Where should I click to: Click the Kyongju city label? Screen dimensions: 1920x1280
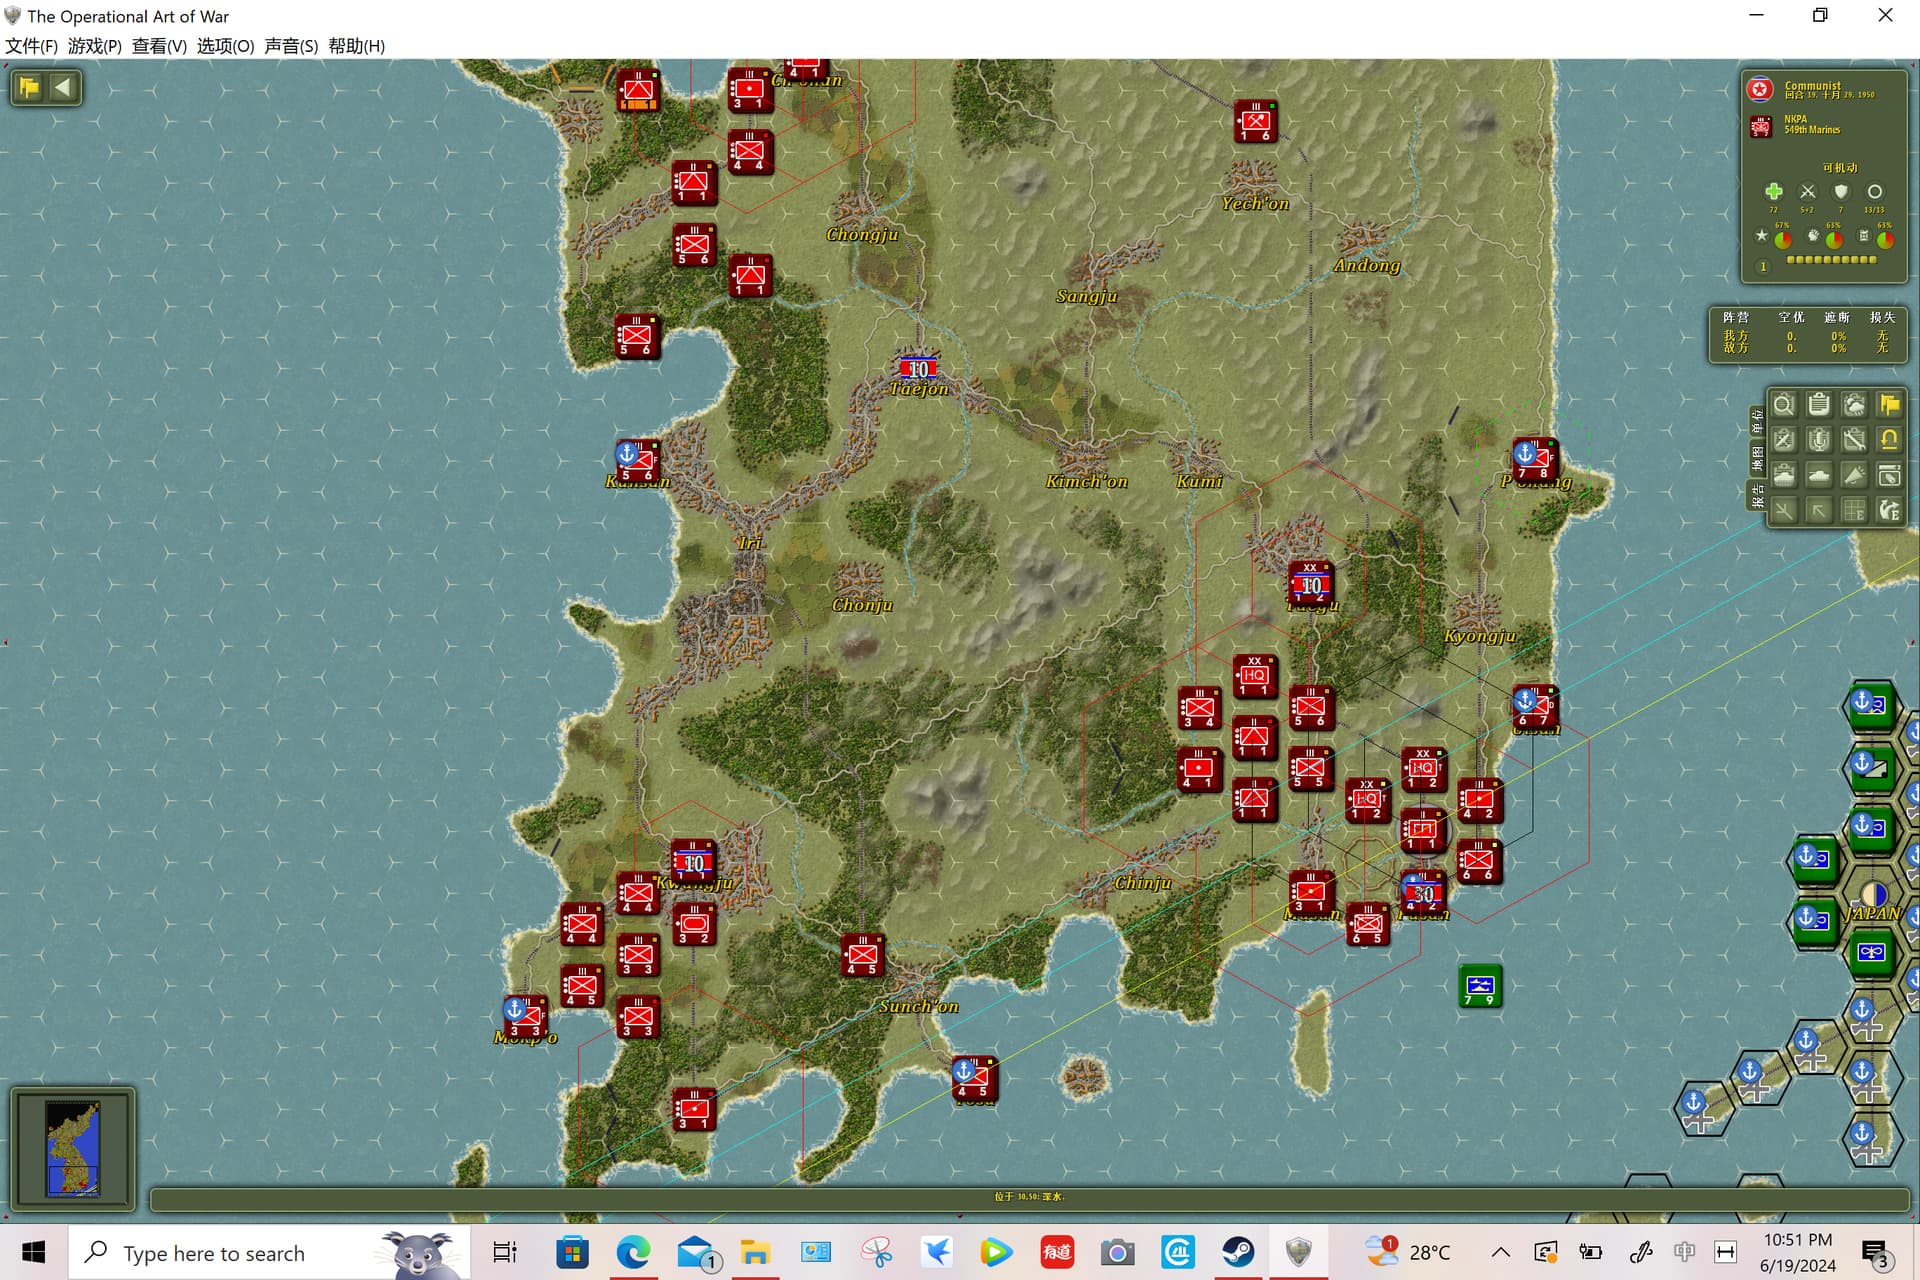[x=1479, y=636]
